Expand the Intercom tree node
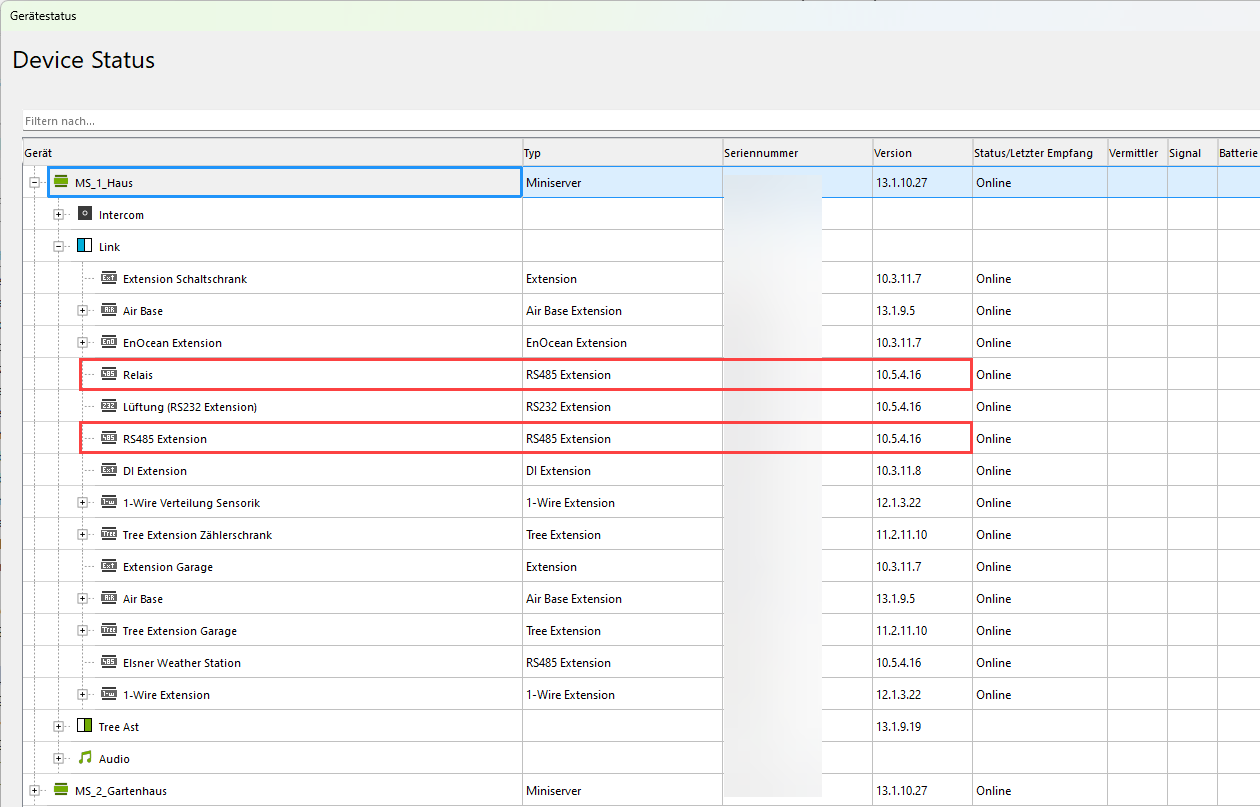This screenshot has width=1260, height=807. [59, 215]
